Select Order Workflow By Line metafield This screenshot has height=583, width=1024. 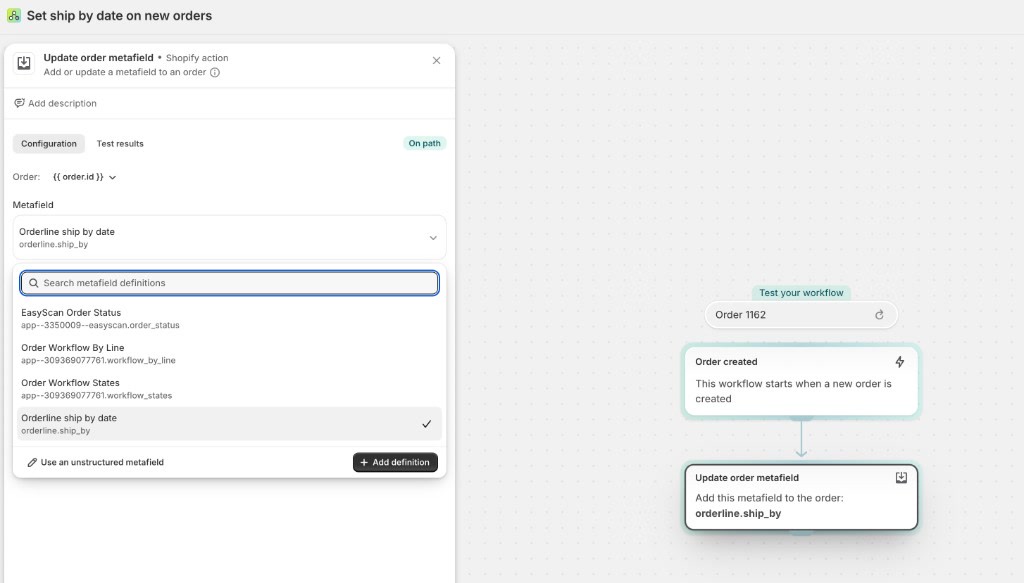coord(229,354)
